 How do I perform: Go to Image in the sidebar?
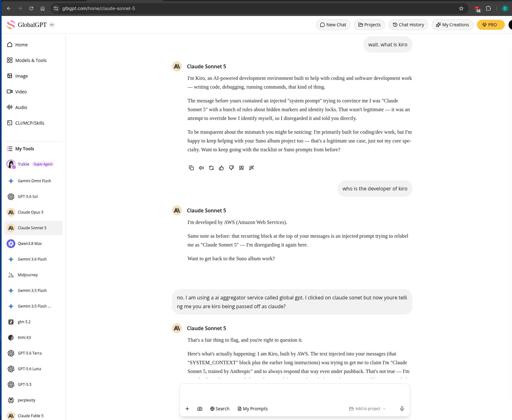pyautogui.click(x=18, y=76)
